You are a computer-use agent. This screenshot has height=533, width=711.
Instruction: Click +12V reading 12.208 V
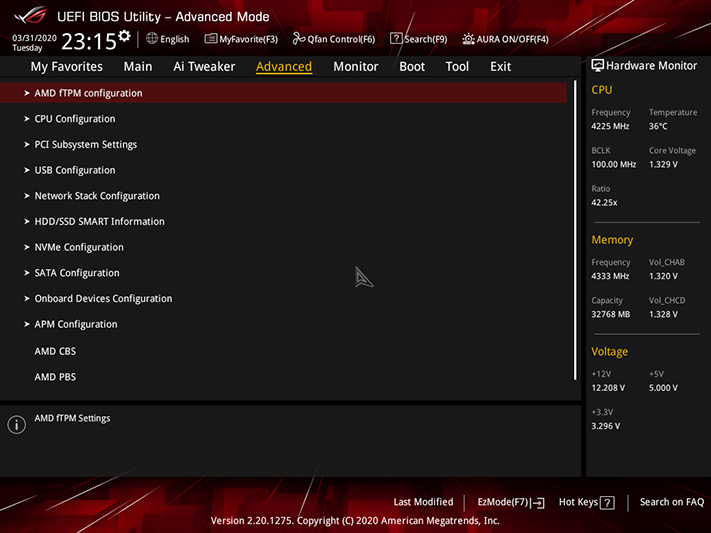[608, 388]
